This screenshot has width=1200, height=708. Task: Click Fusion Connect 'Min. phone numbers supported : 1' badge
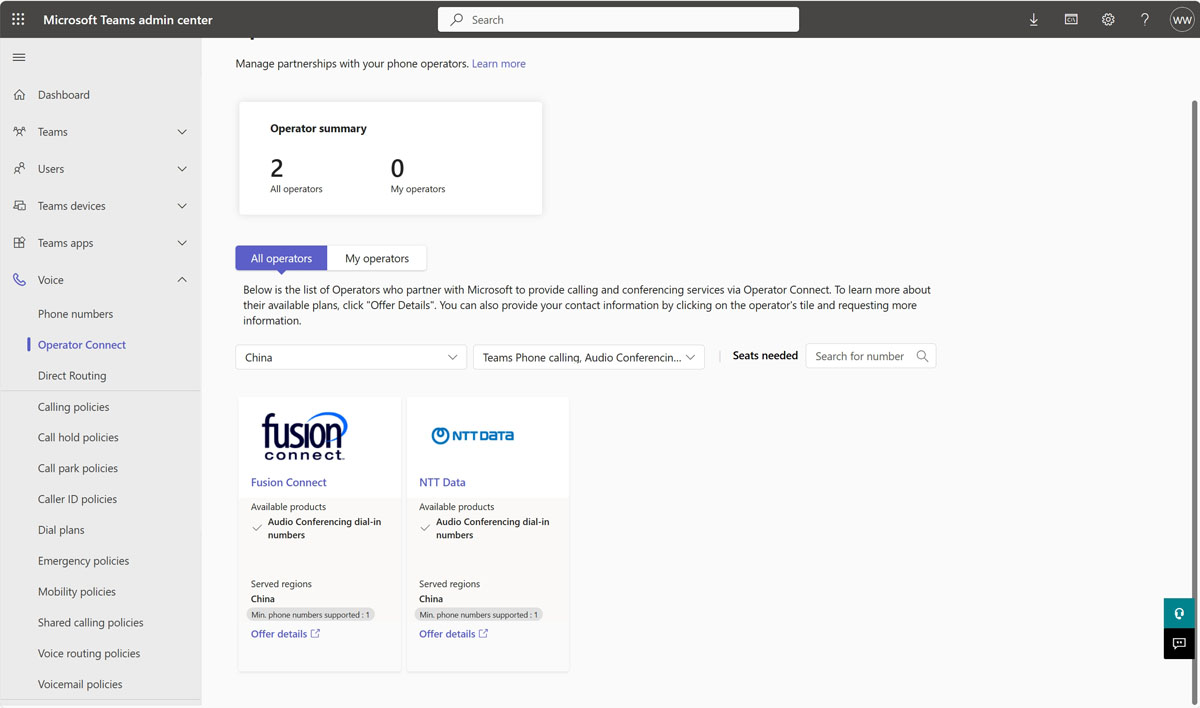pyautogui.click(x=311, y=615)
